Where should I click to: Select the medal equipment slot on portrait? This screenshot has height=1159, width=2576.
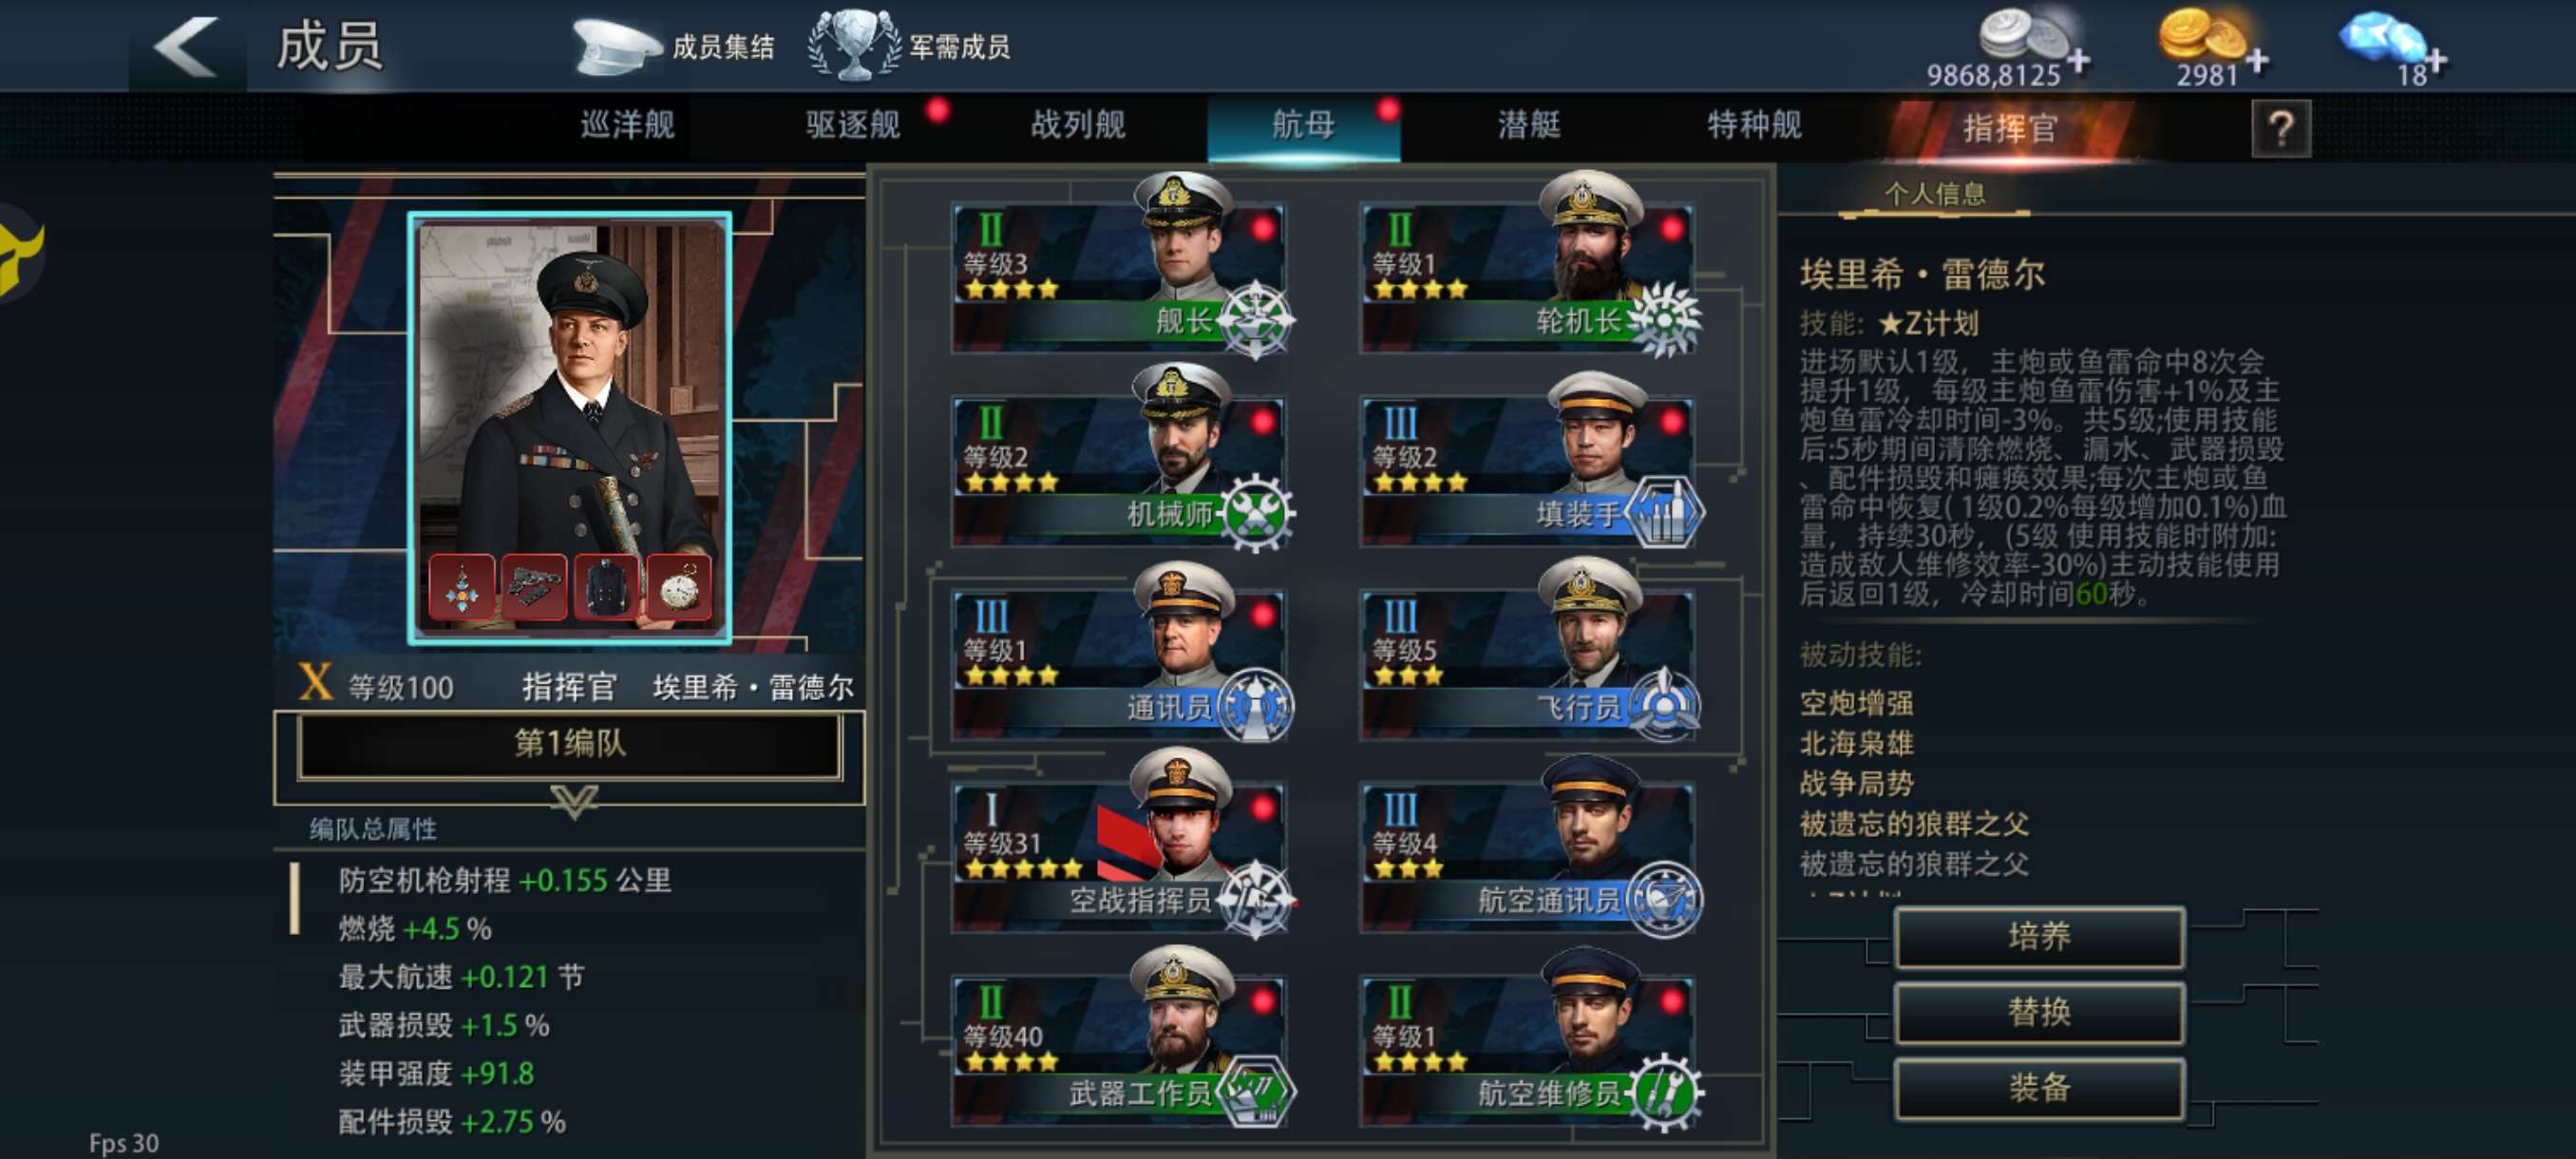[461, 586]
